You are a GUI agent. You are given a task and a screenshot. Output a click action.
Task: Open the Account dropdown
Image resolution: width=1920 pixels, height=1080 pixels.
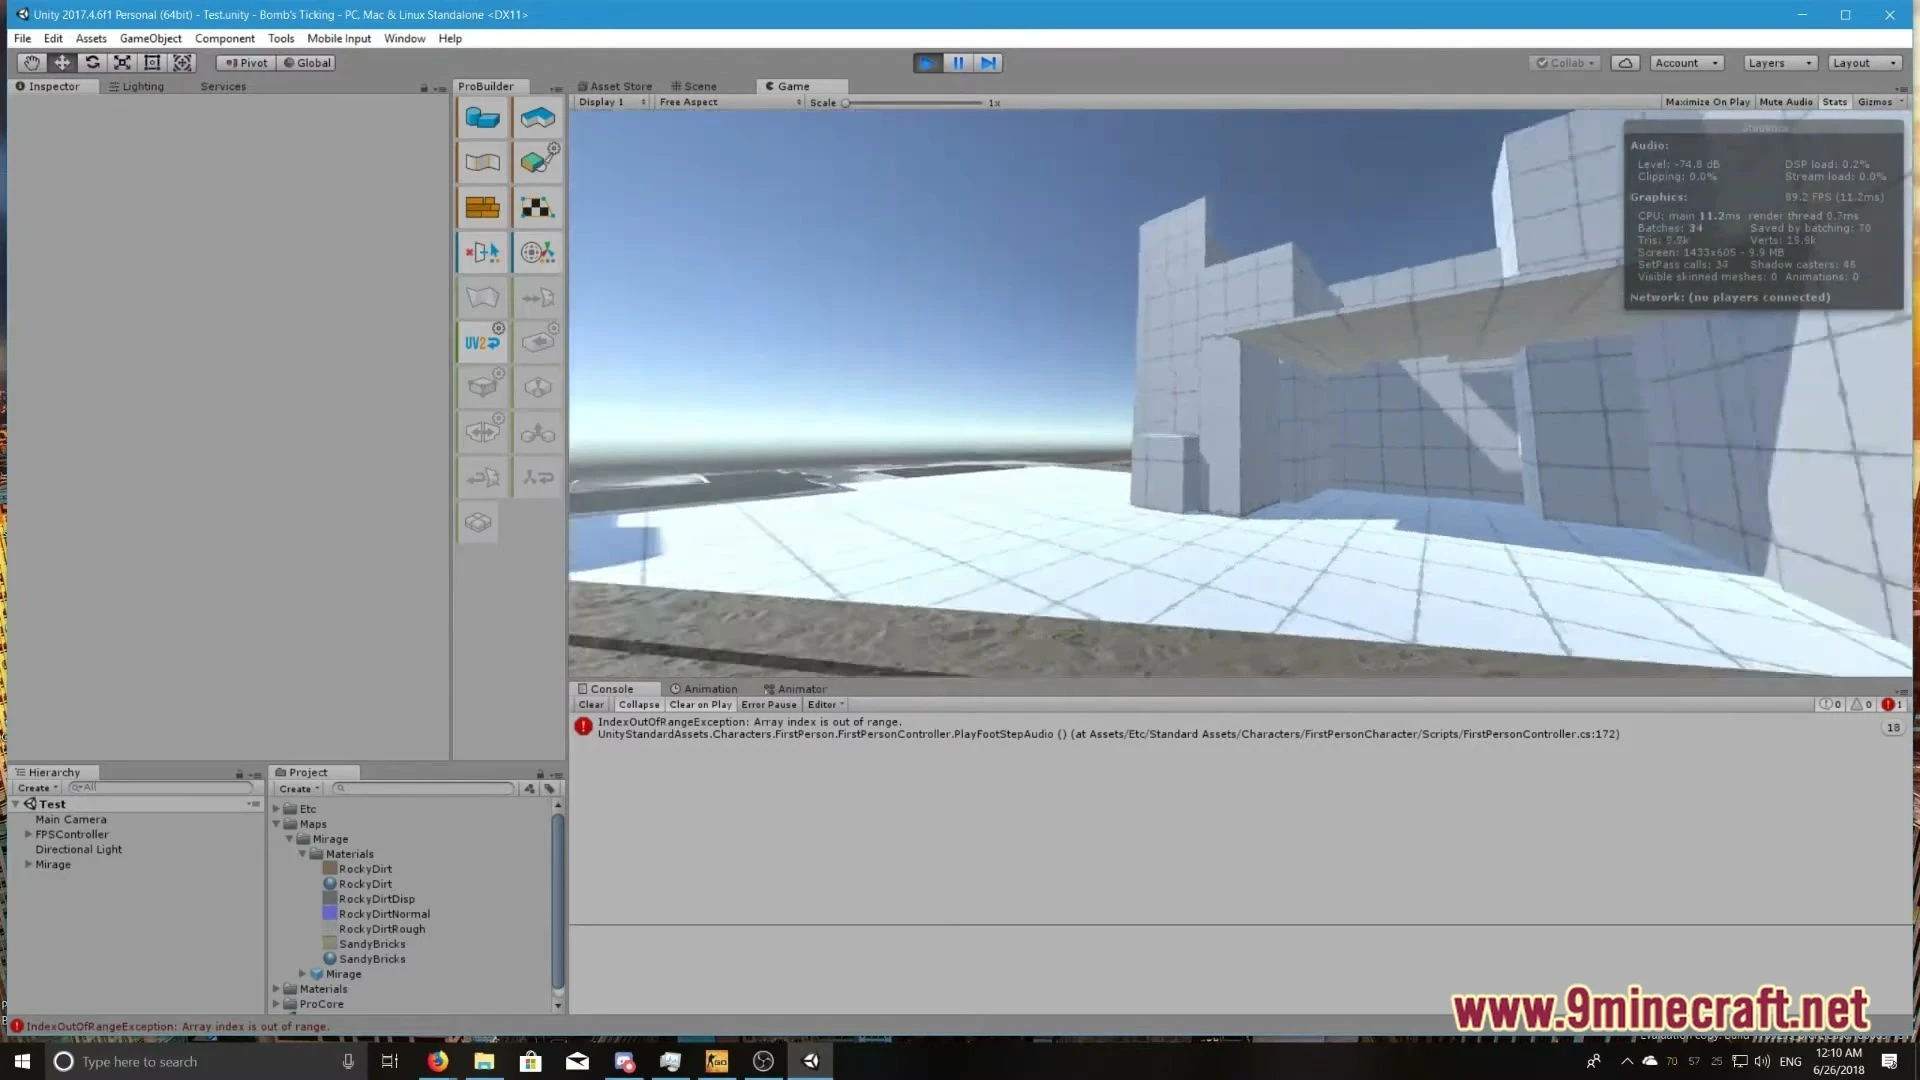(1687, 63)
